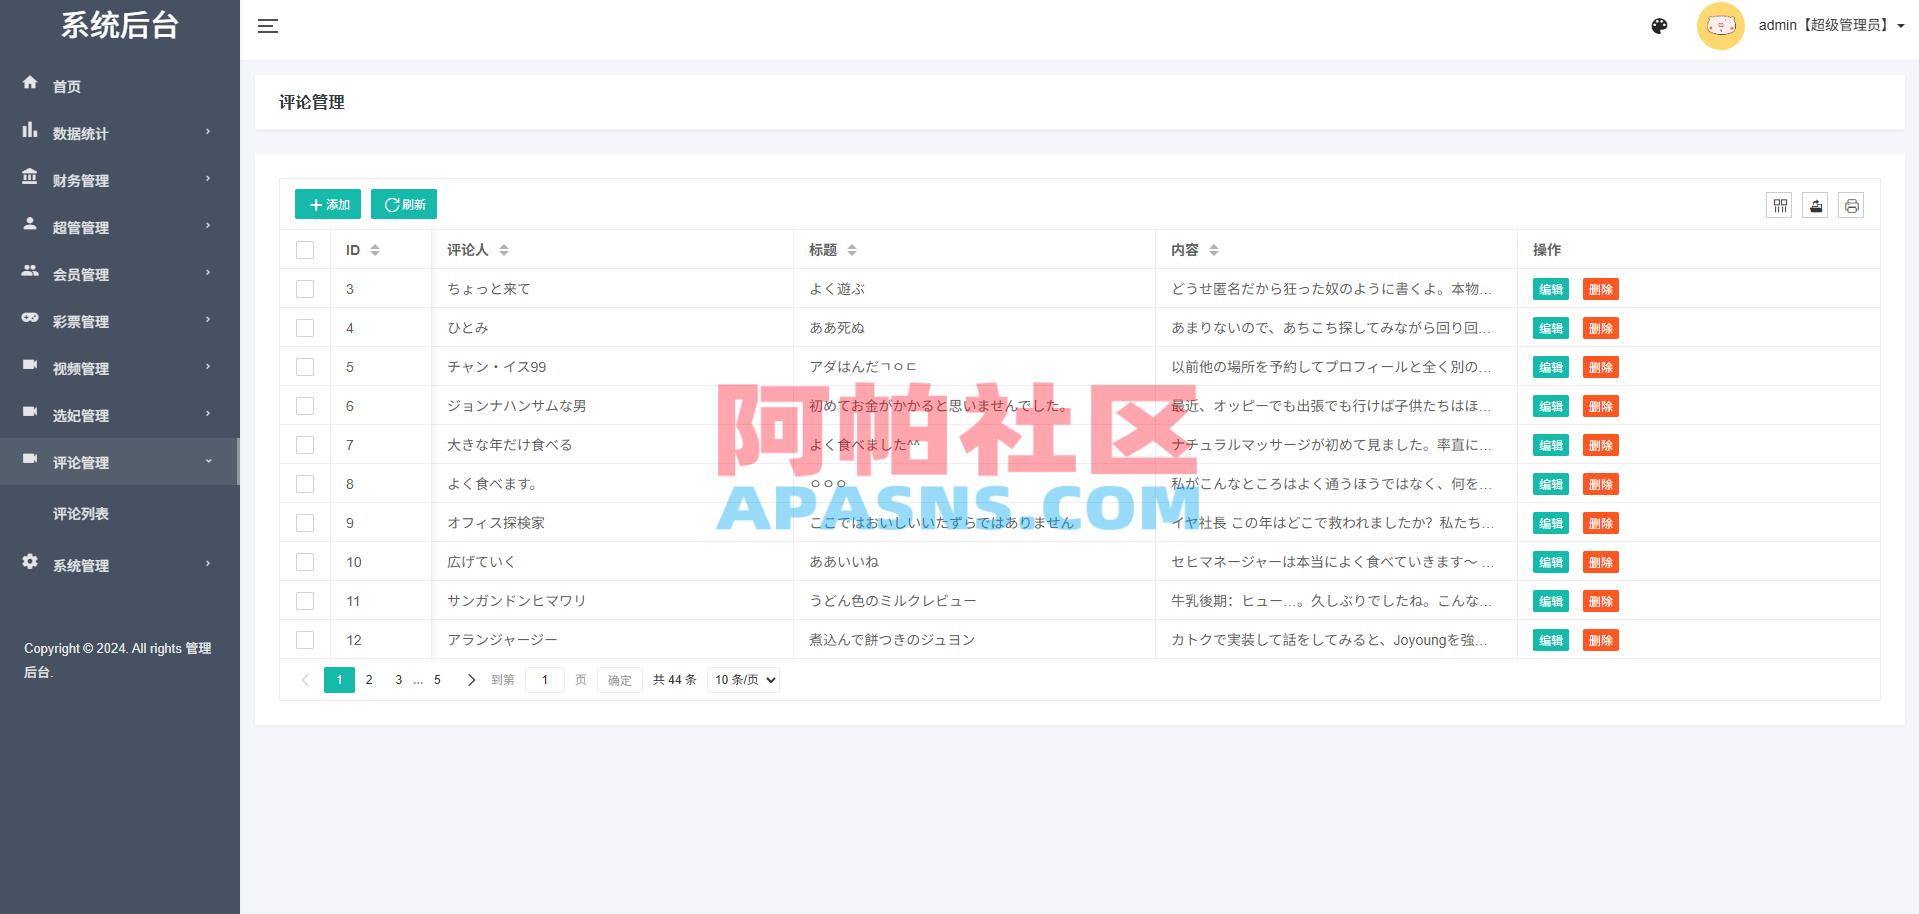Click the admin avatar image

coord(1720,26)
